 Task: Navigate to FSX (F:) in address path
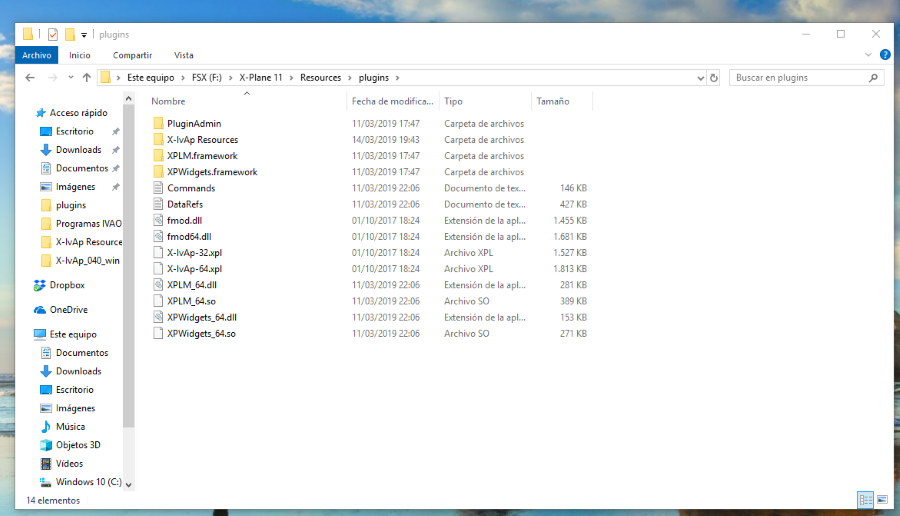tap(207, 77)
